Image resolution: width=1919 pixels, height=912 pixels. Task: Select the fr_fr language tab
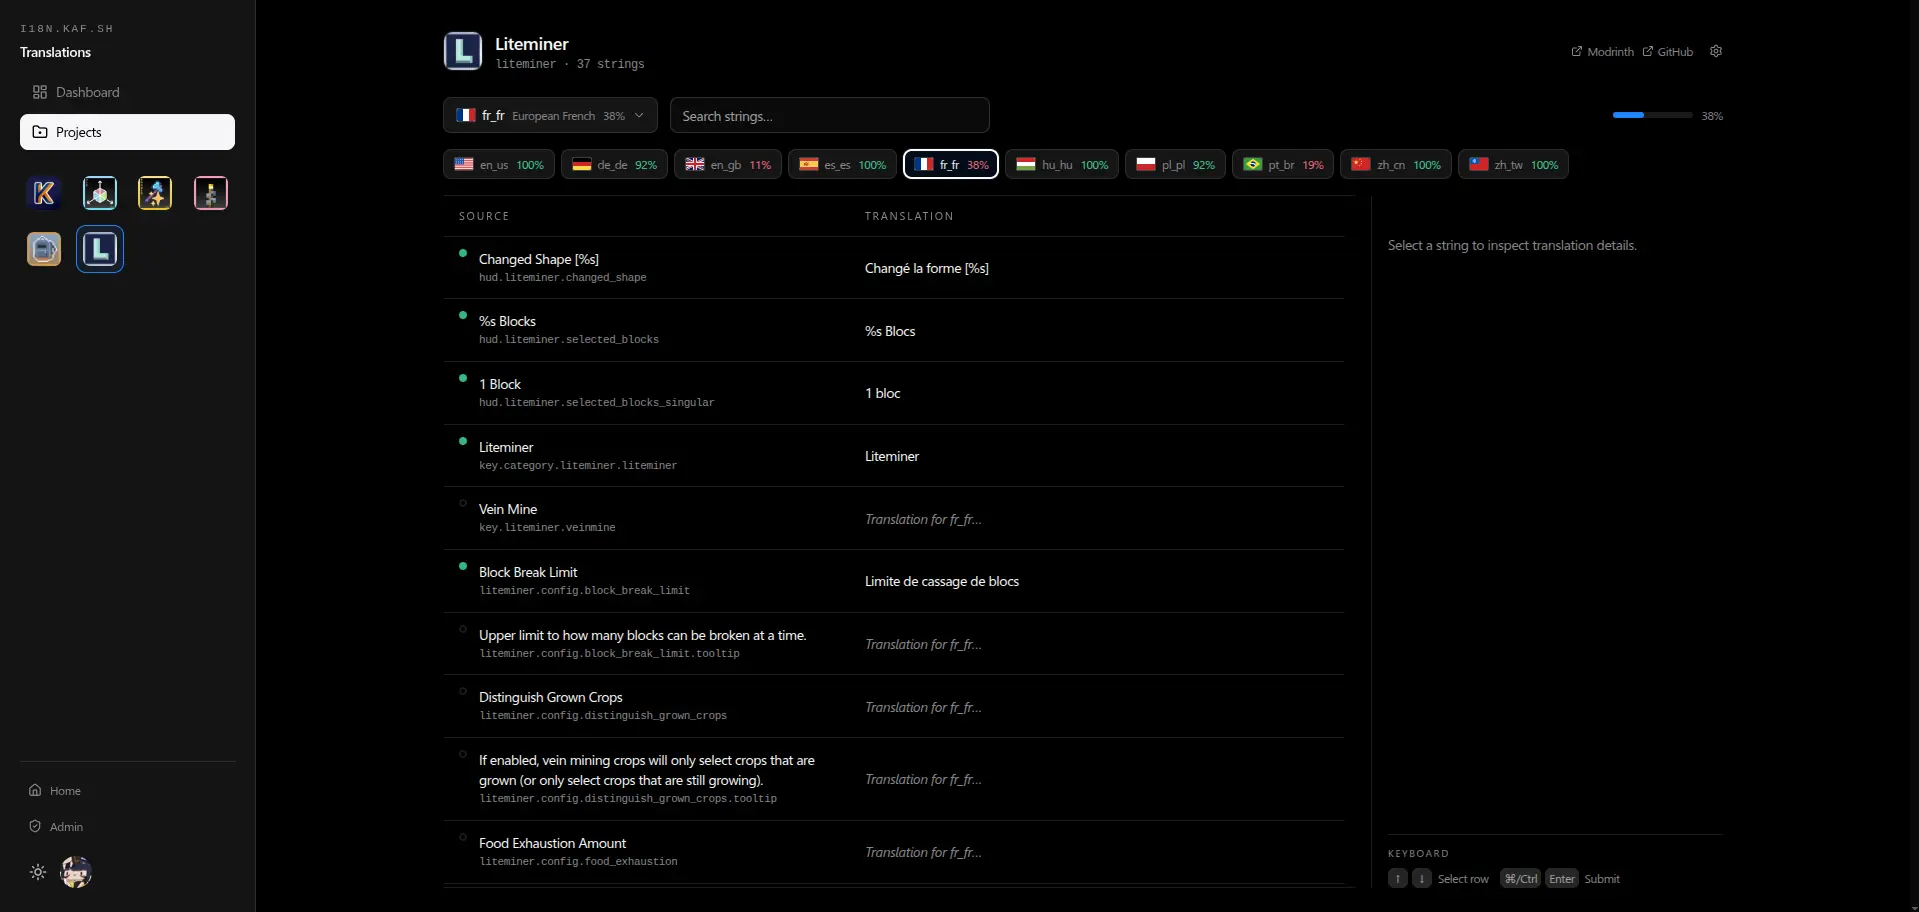pos(951,164)
